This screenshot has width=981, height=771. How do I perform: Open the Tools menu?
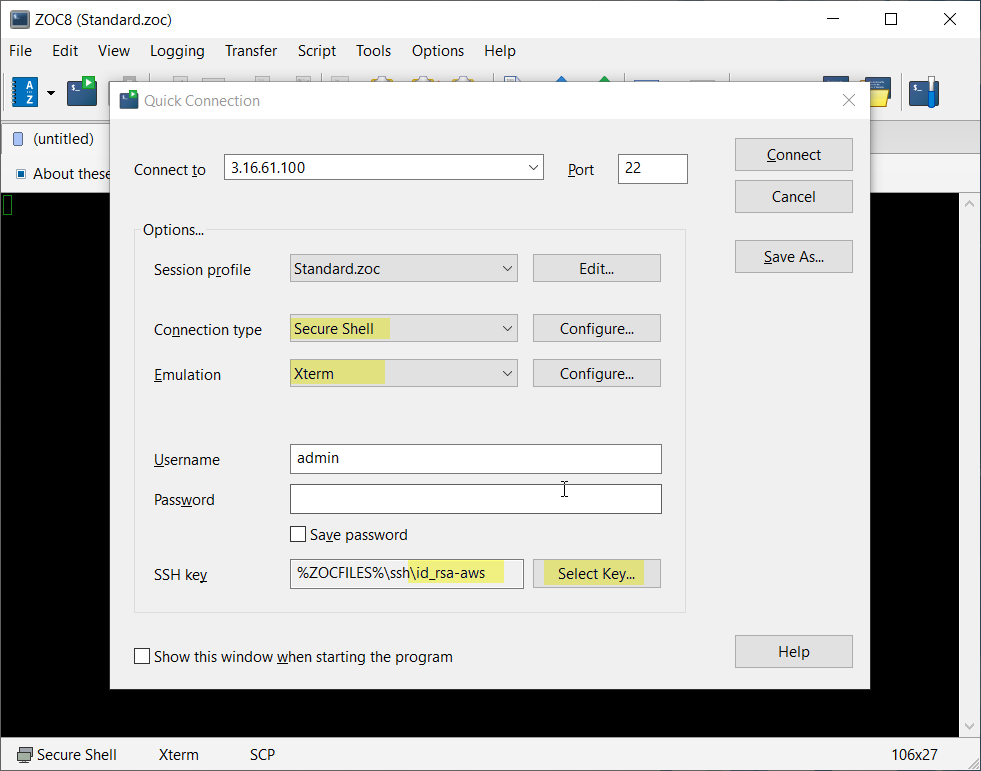click(x=374, y=51)
